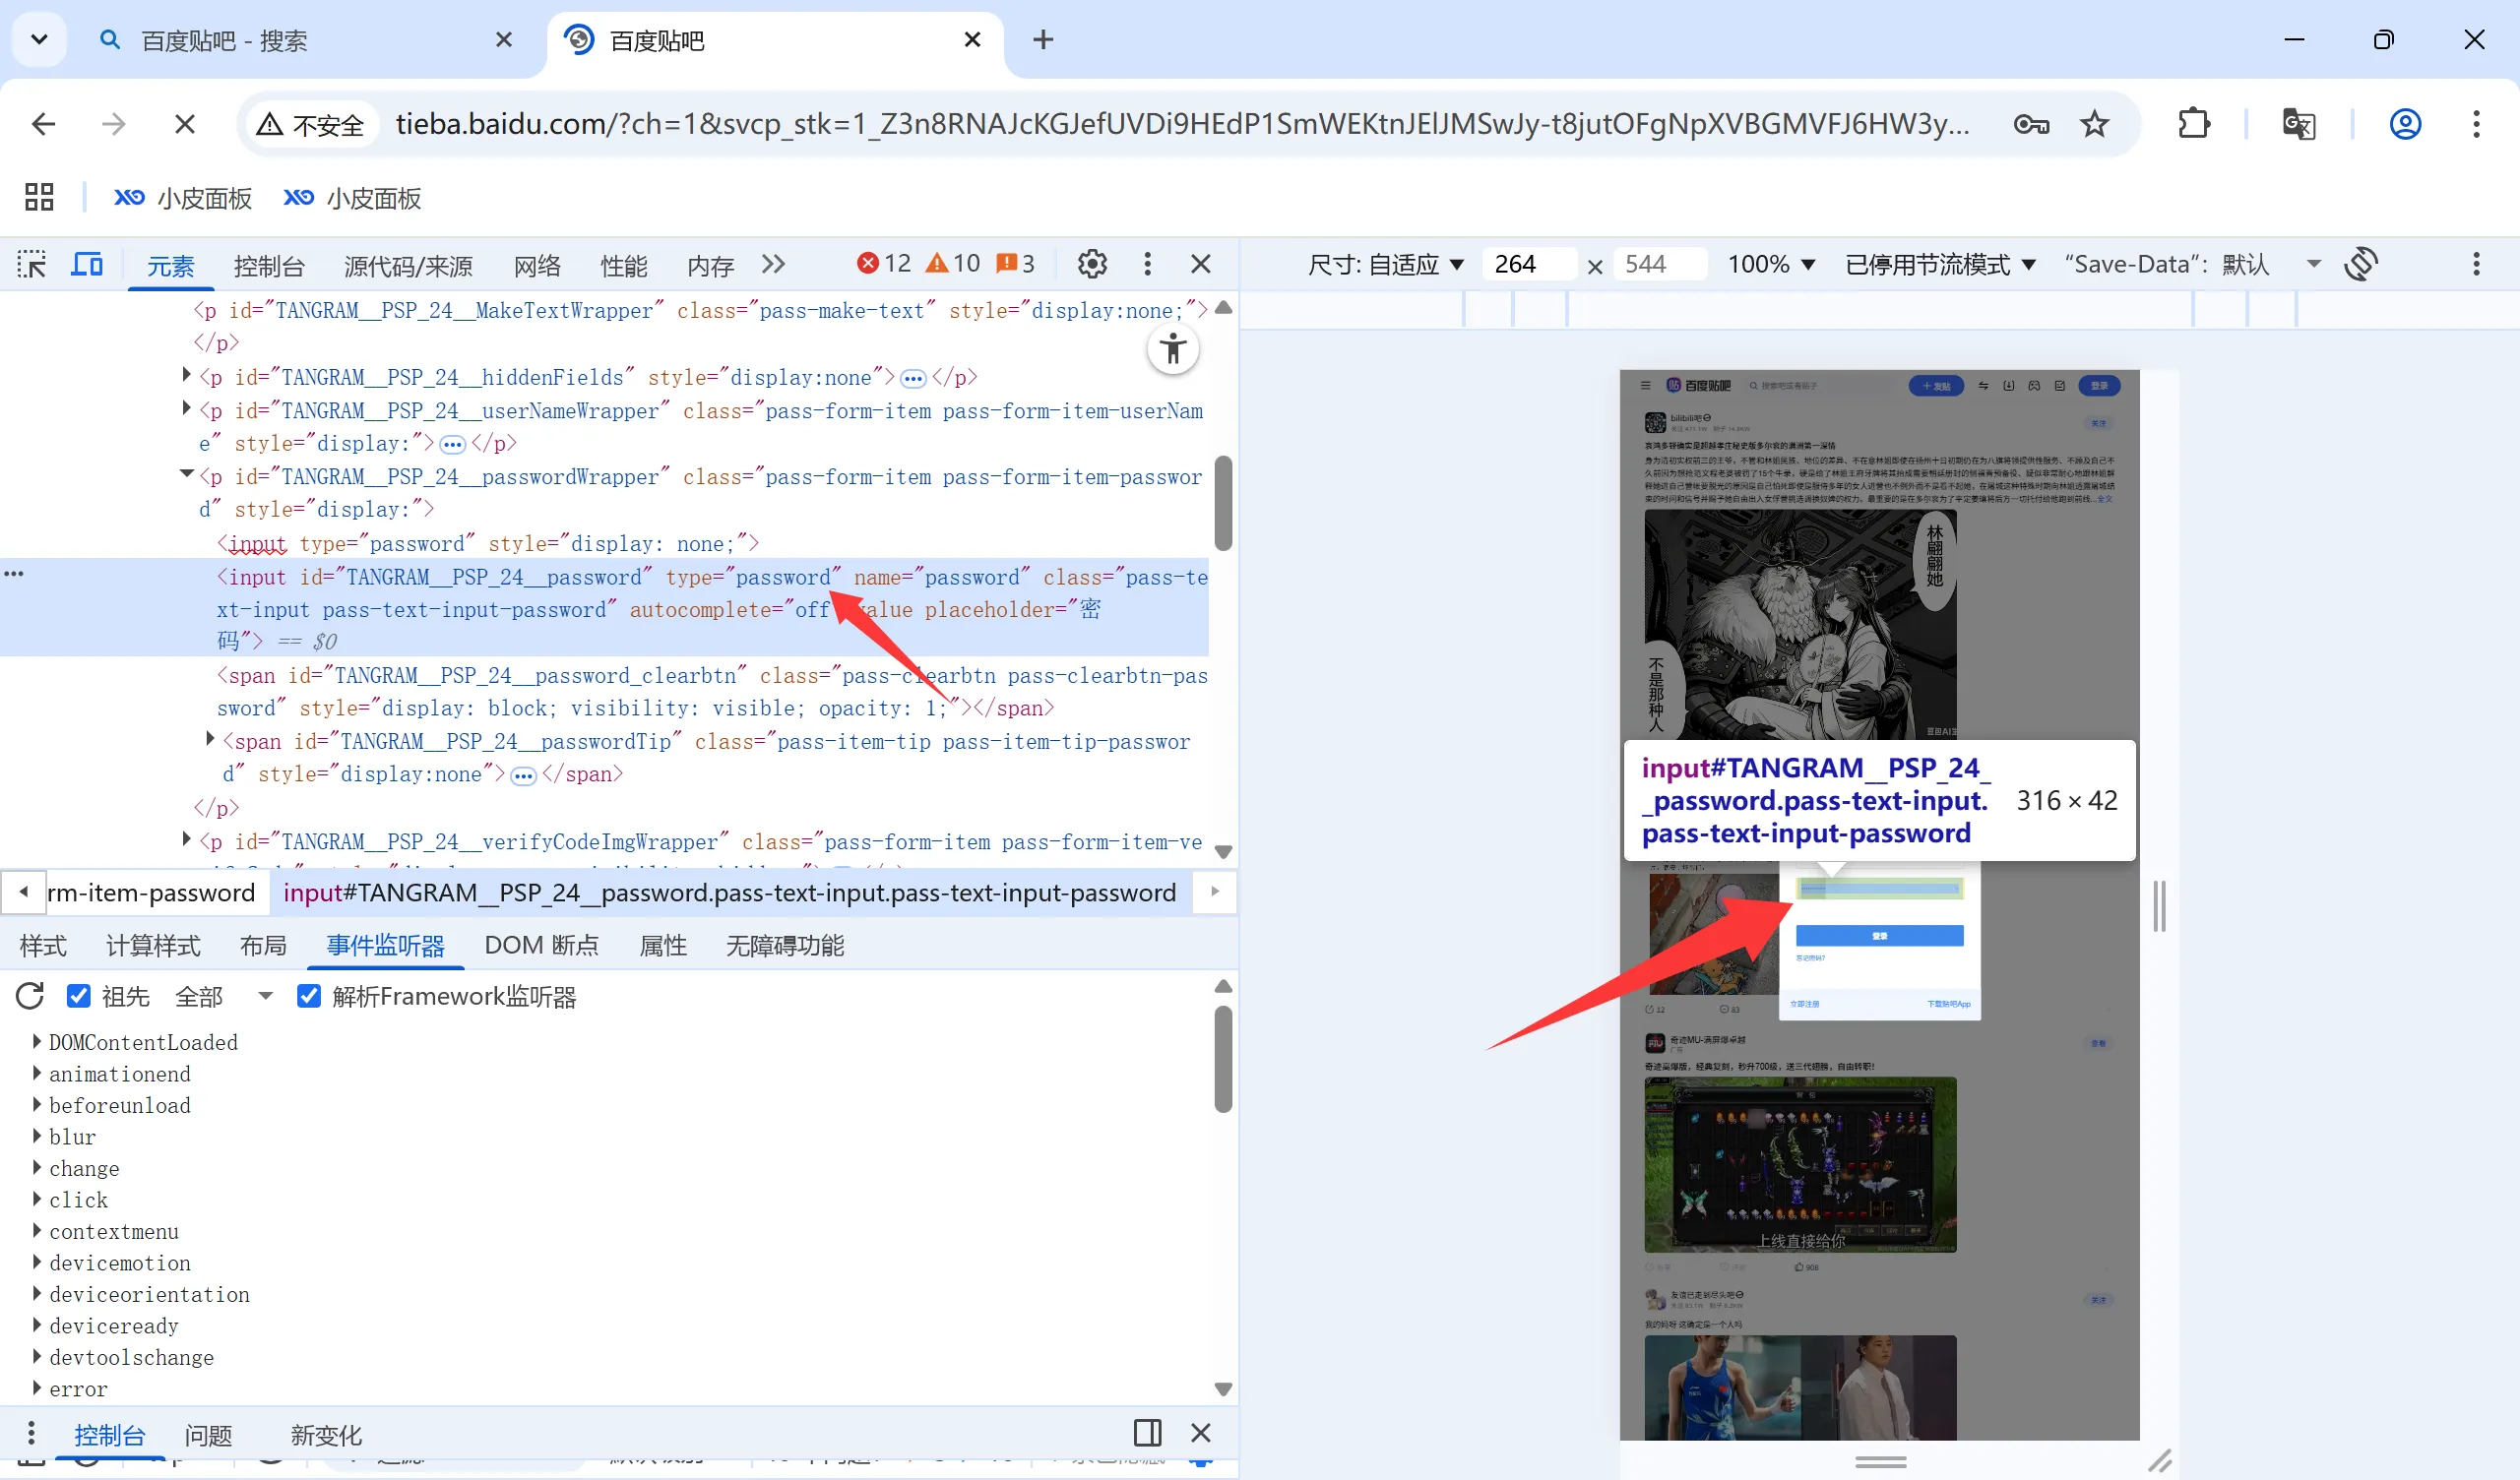This screenshot has width=2520, height=1480.
Task: Click the floating accessibility icon
Action: (1172, 350)
